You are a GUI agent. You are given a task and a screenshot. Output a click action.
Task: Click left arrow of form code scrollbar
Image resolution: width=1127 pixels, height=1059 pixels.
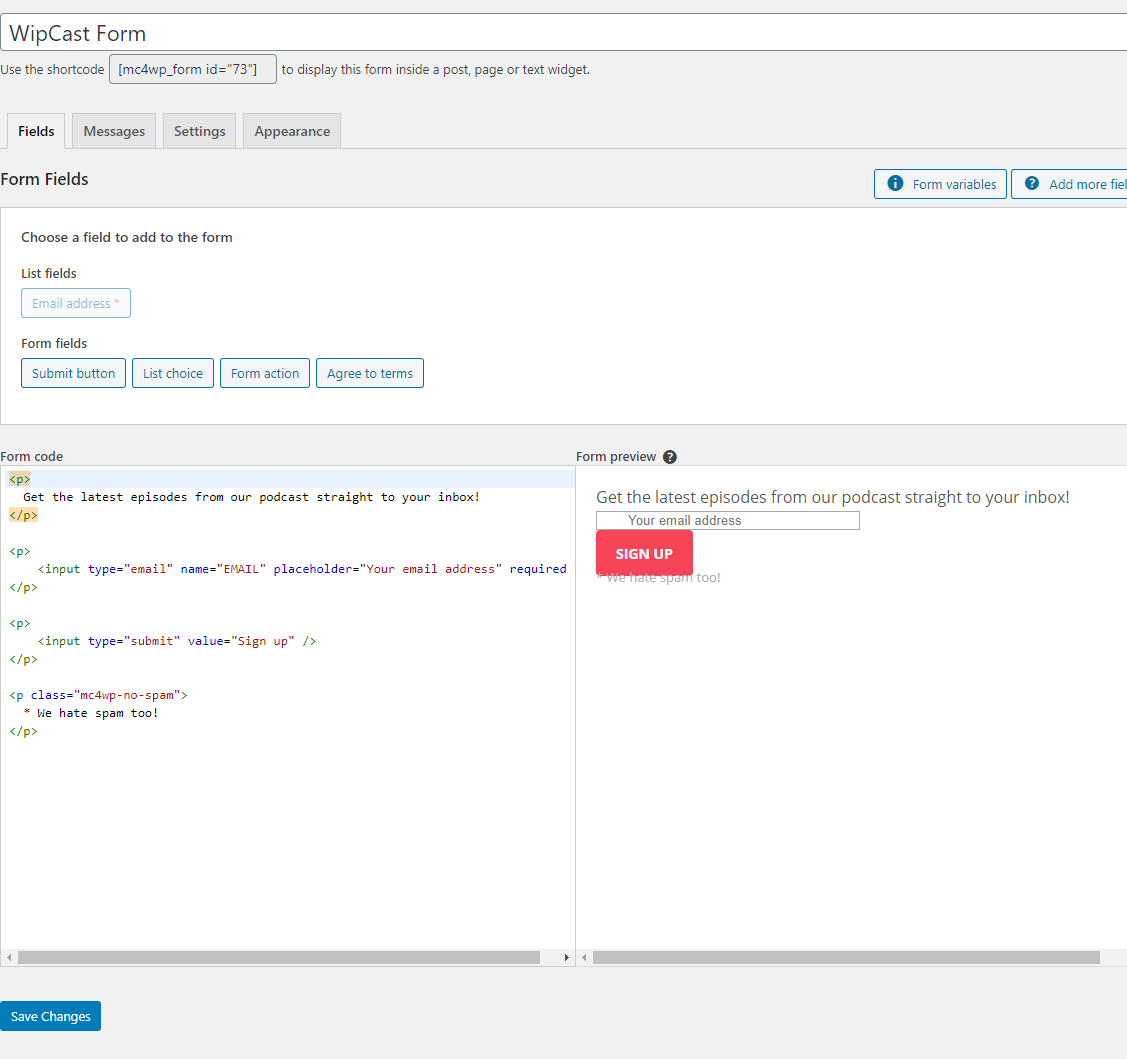9,958
